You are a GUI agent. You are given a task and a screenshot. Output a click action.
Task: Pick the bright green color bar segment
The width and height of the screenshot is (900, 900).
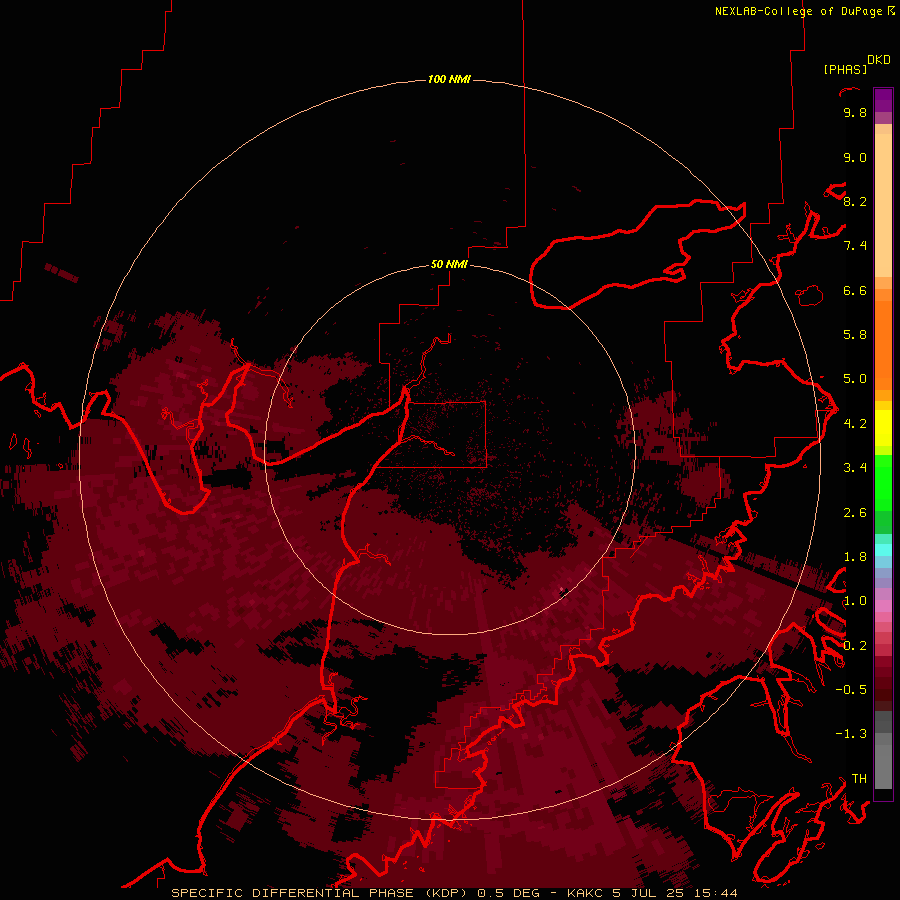(x=883, y=483)
